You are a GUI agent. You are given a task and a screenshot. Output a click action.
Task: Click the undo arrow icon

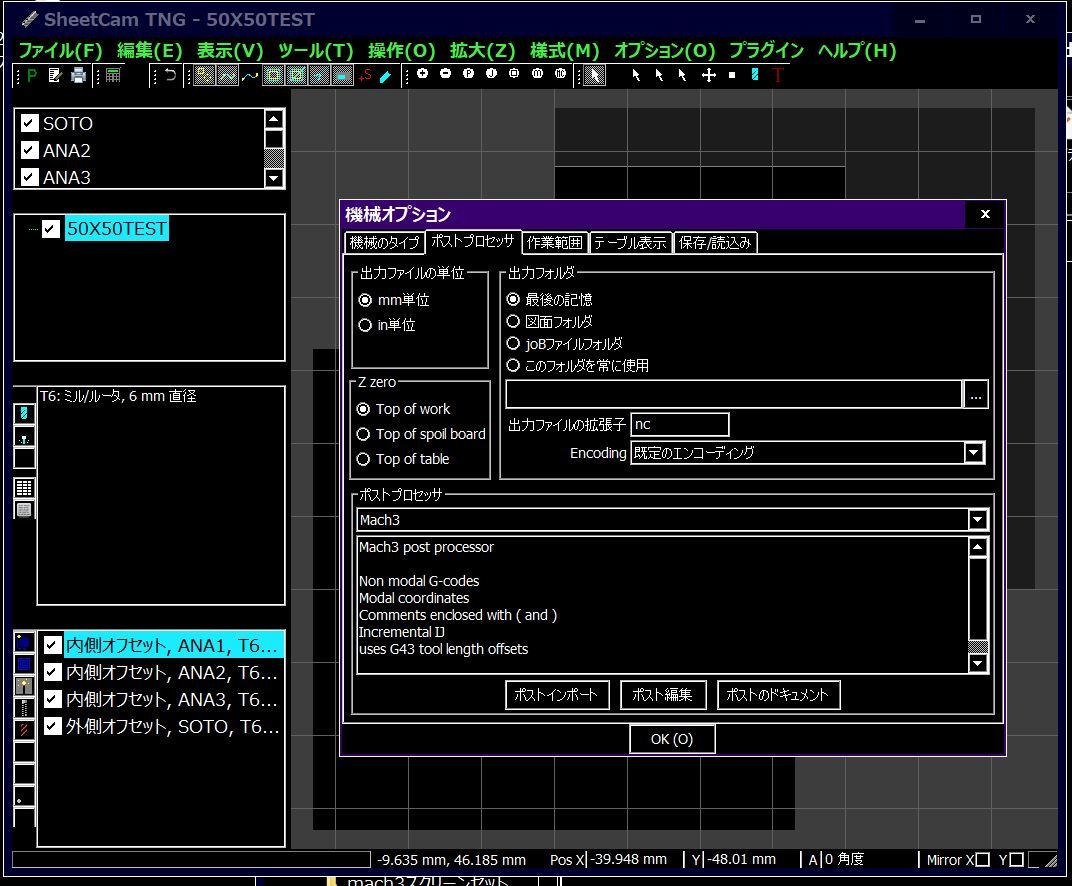point(170,75)
